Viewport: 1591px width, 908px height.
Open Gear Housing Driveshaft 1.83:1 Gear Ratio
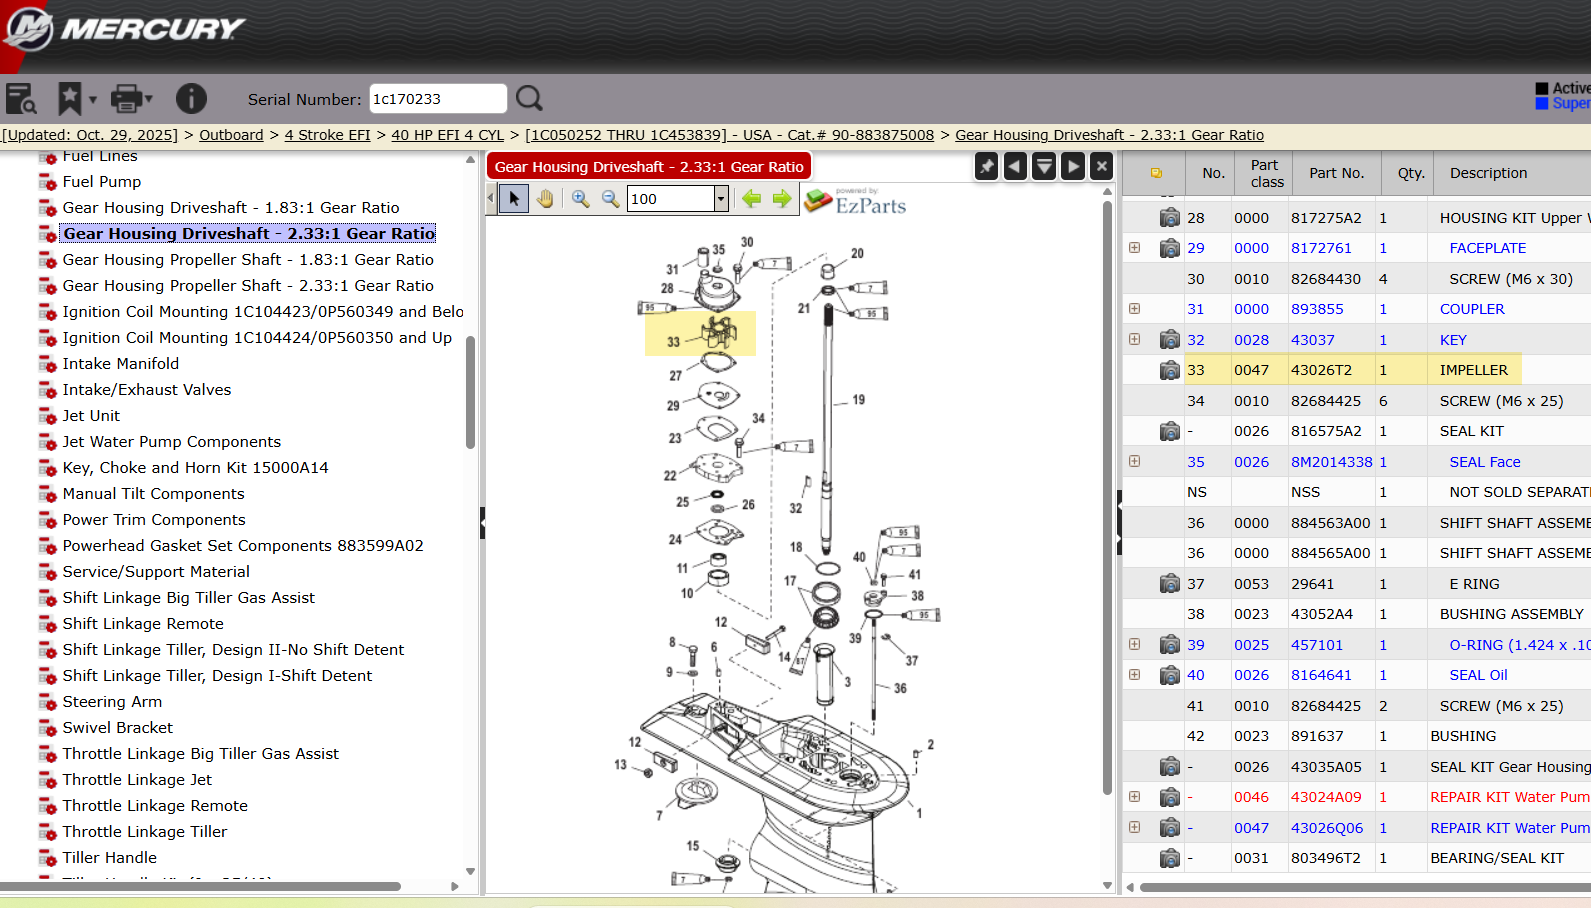tap(231, 207)
